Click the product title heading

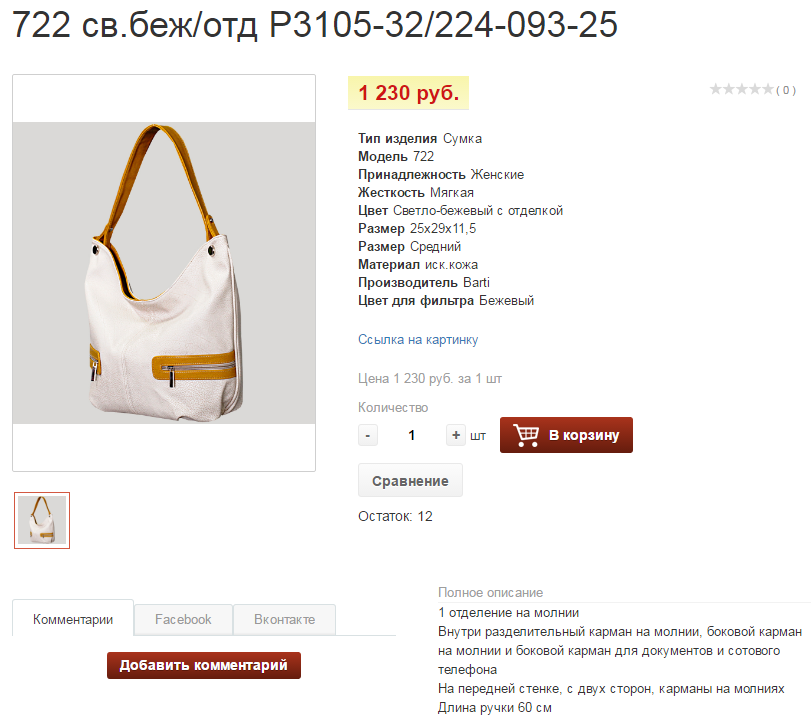tap(315, 24)
